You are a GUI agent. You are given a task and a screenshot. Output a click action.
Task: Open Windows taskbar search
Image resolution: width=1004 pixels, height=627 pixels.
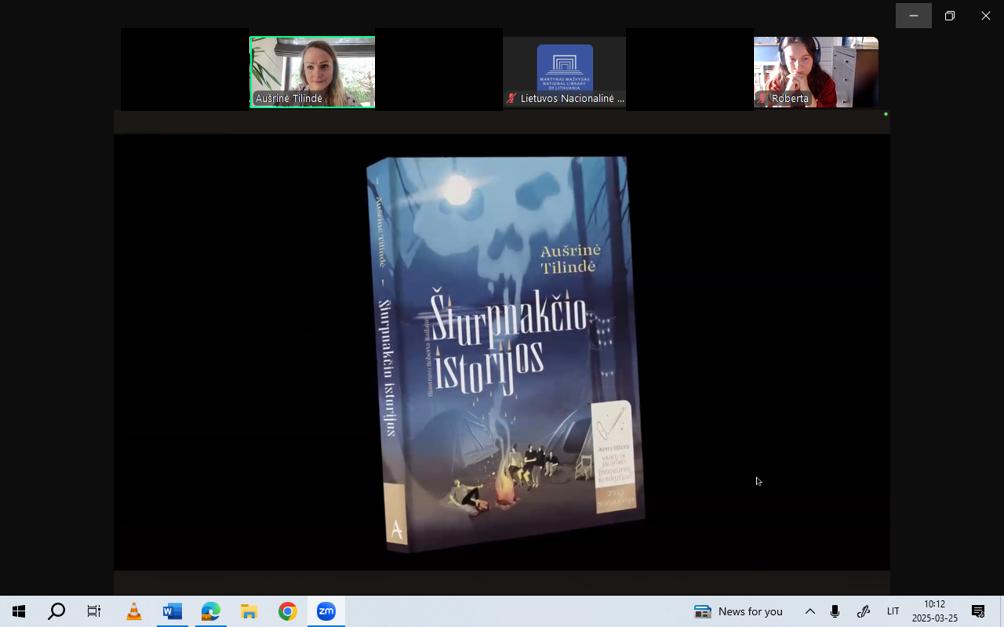(56, 612)
